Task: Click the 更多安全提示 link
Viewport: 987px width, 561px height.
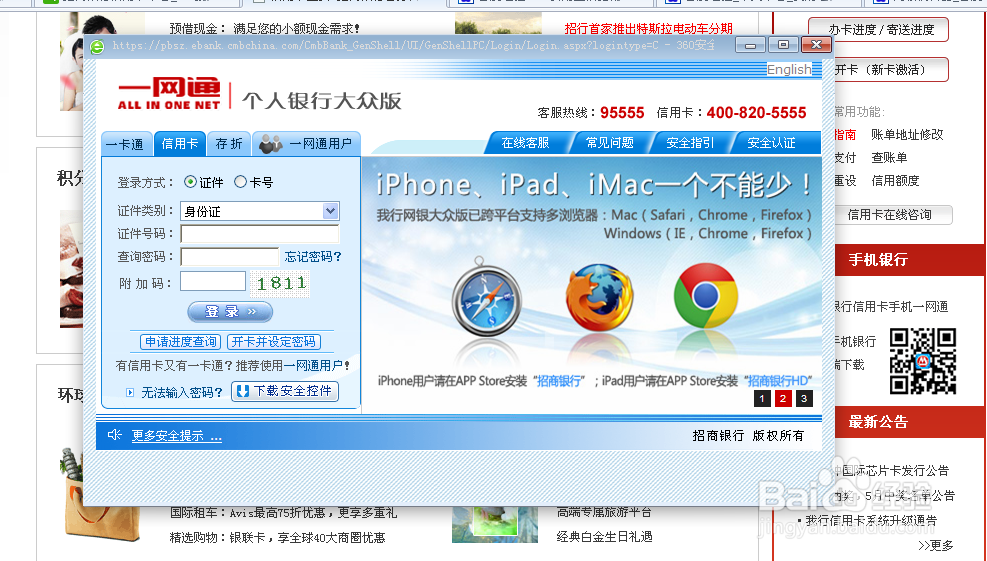Action: [176, 436]
